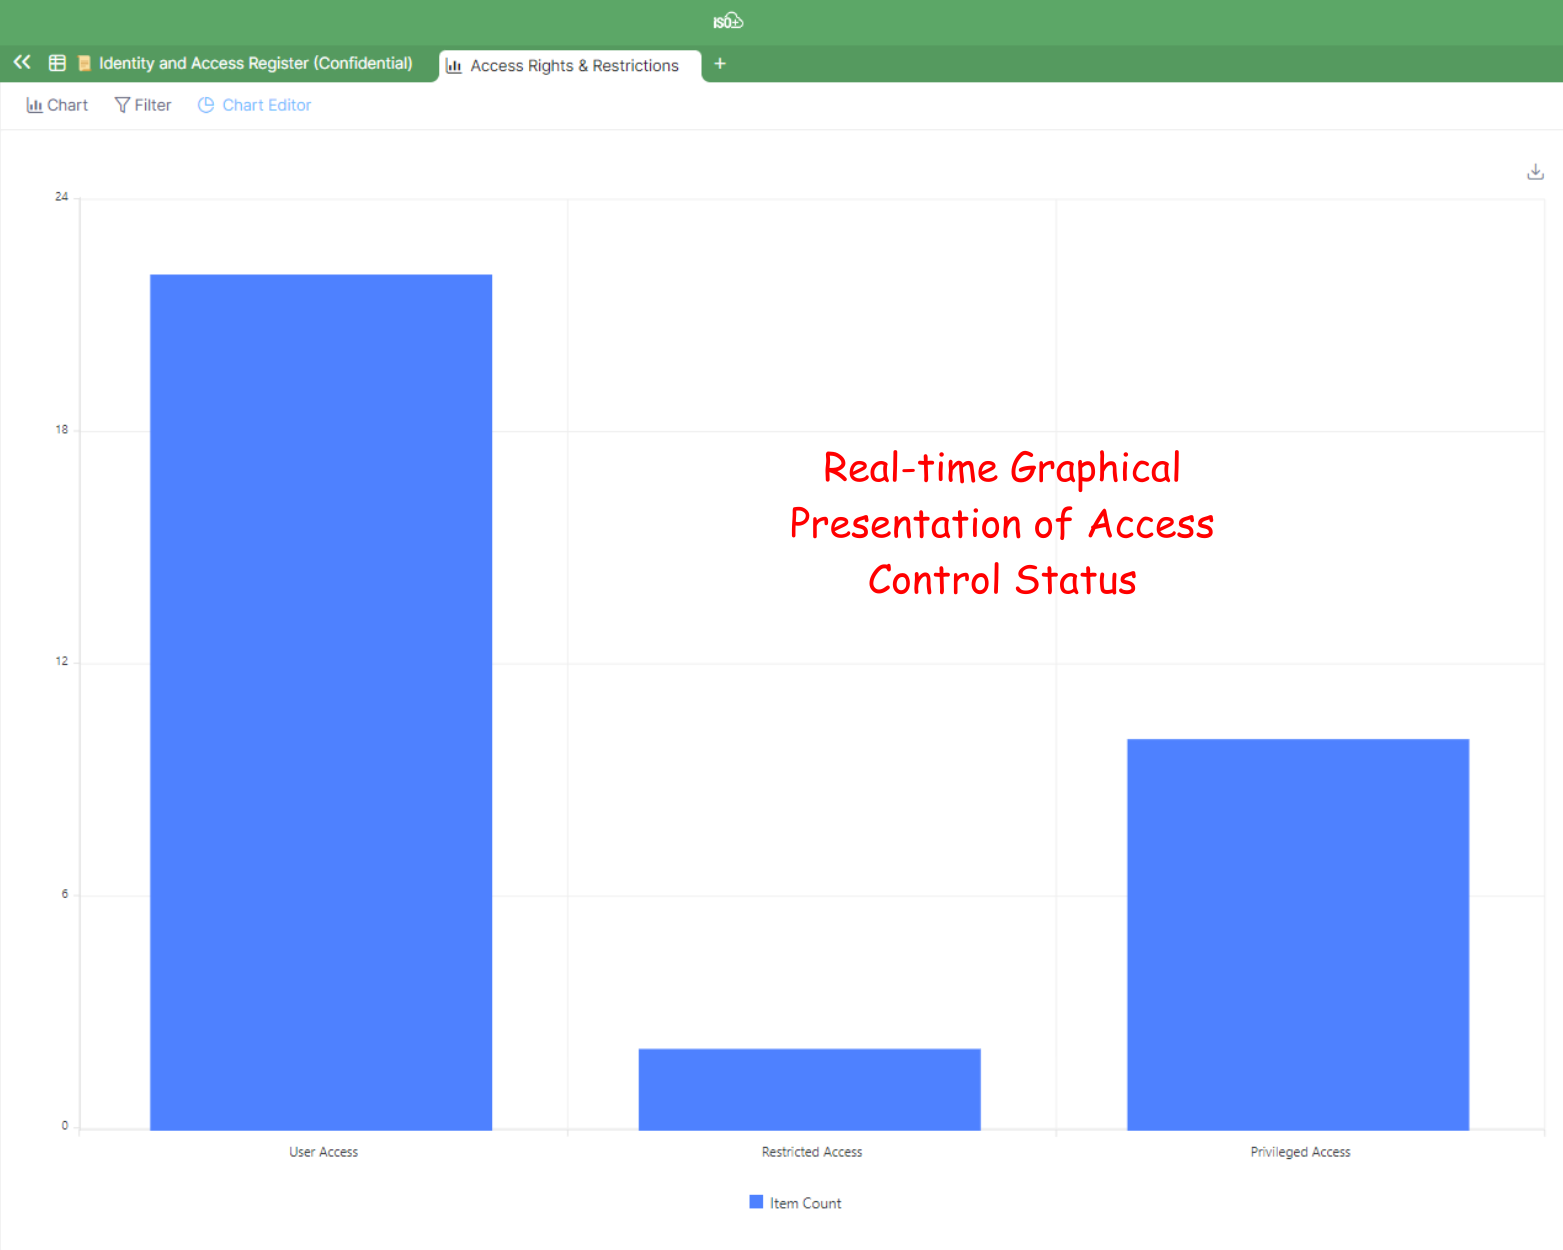Toggle the Item Count legend series
Screen dimensions: 1563x1250
[x=805, y=1203]
